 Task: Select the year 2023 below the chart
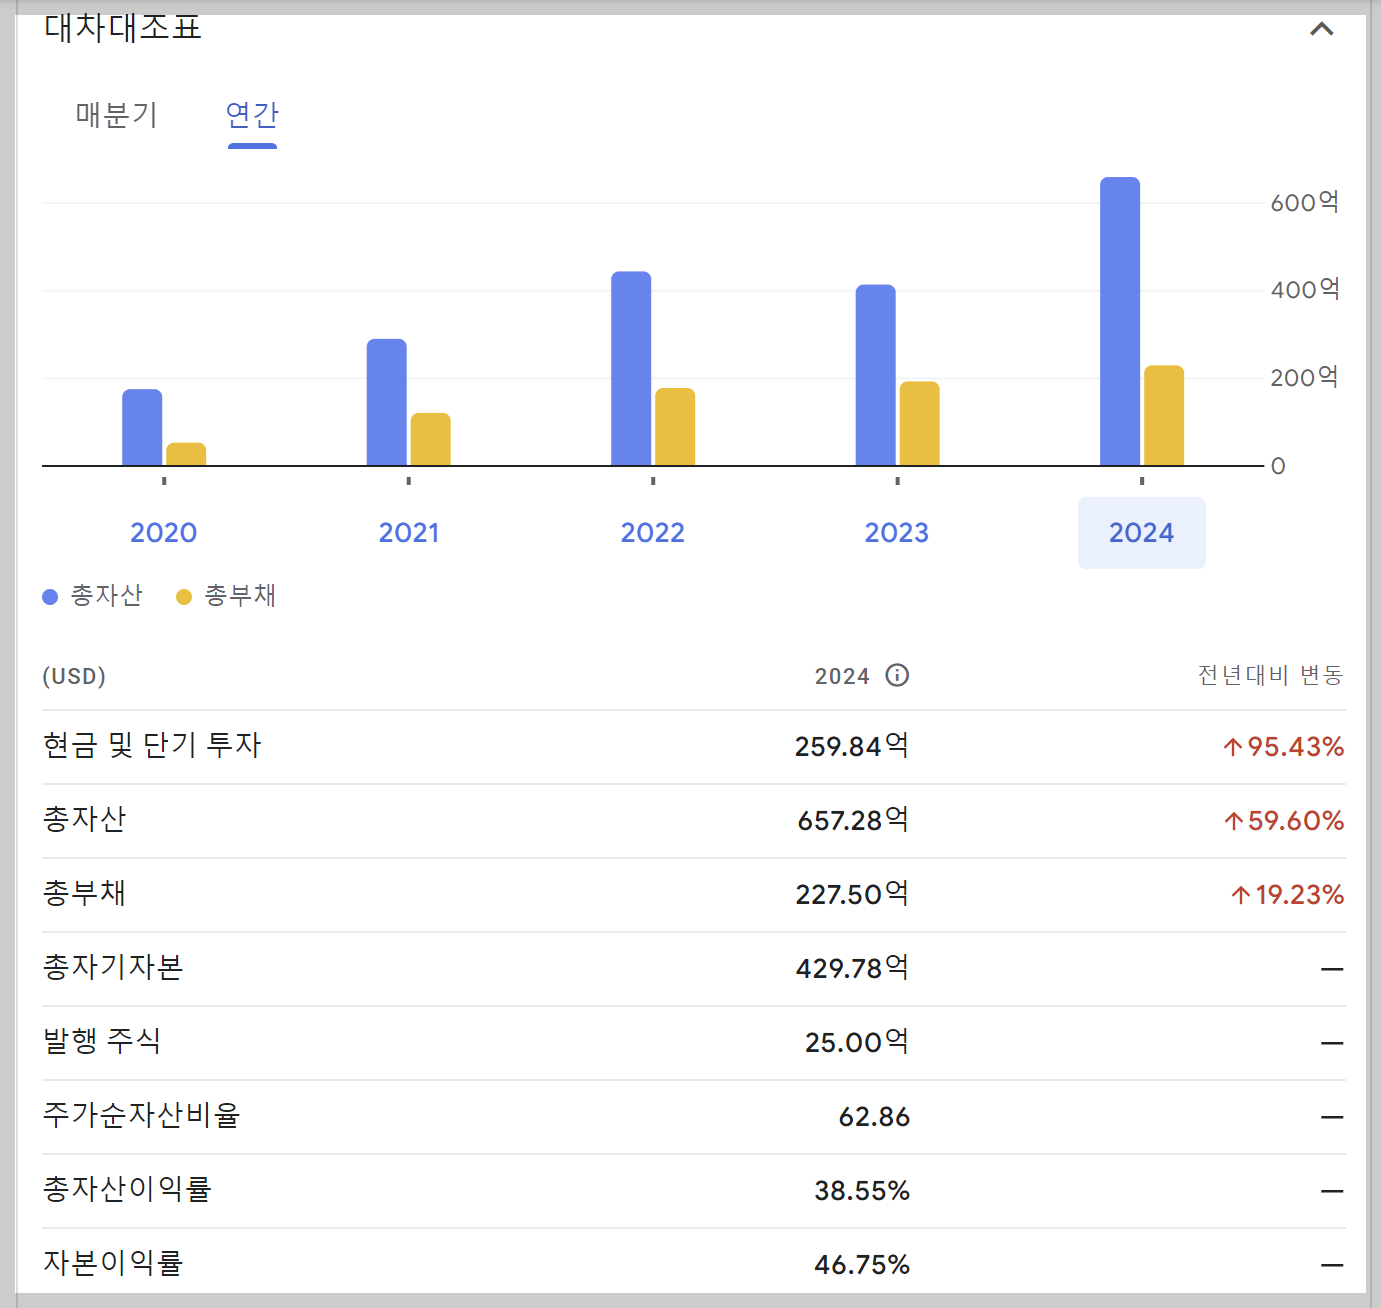tap(896, 532)
